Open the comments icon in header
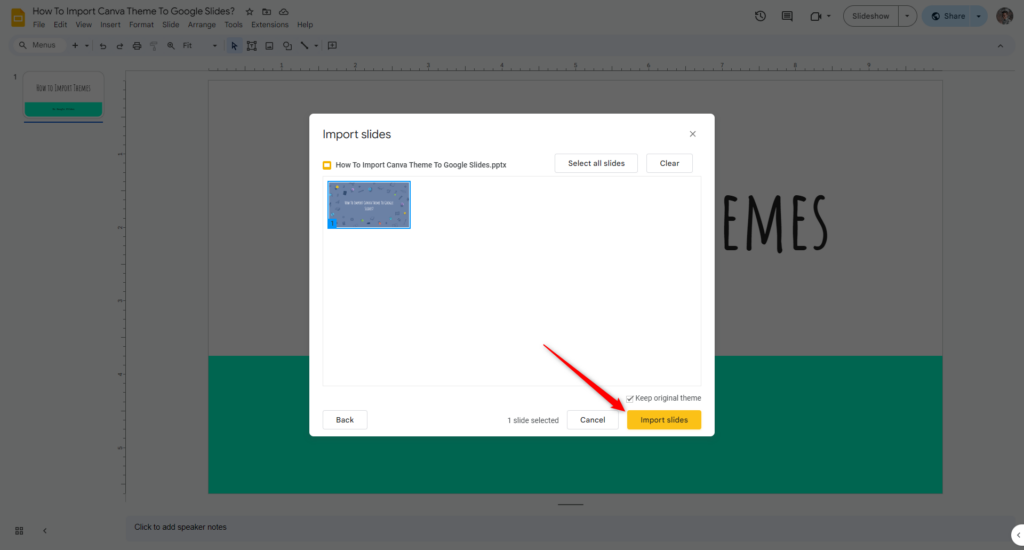The height and width of the screenshot is (550, 1024). [x=788, y=16]
